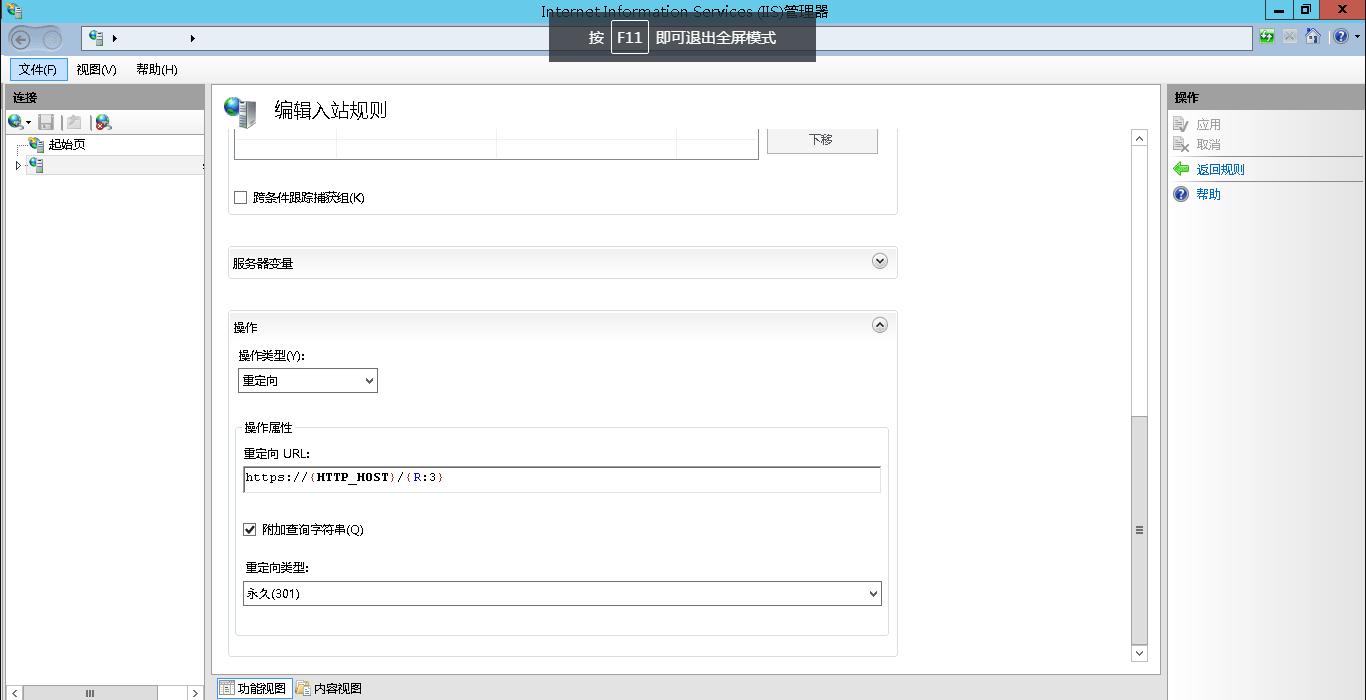Click the save connections floppy disk icon

(46, 122)
